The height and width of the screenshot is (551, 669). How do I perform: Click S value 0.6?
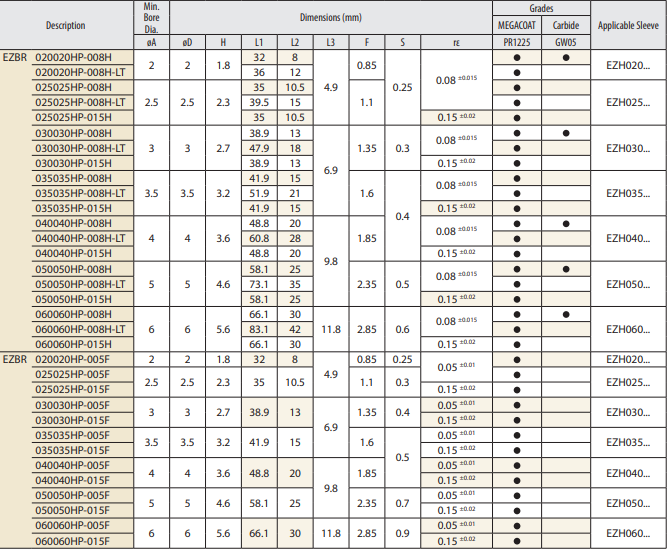402,329
